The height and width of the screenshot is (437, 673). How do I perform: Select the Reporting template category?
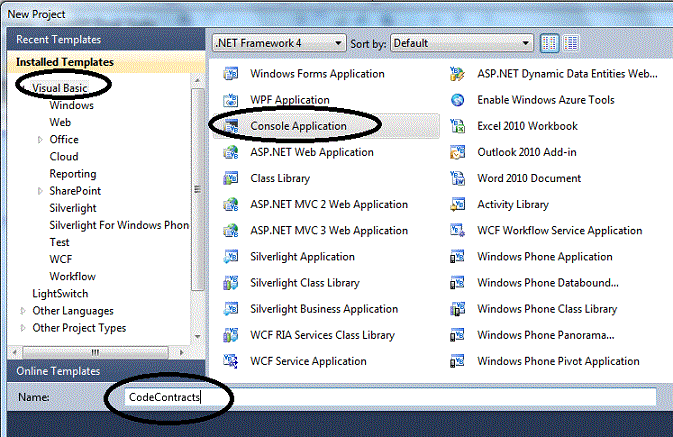tap(73, 174)
